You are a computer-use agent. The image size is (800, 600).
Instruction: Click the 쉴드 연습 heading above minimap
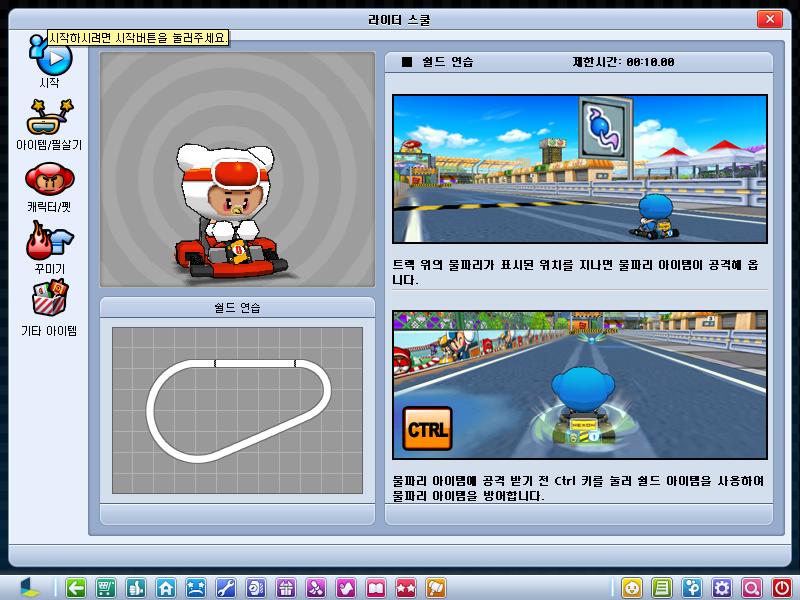237,308
